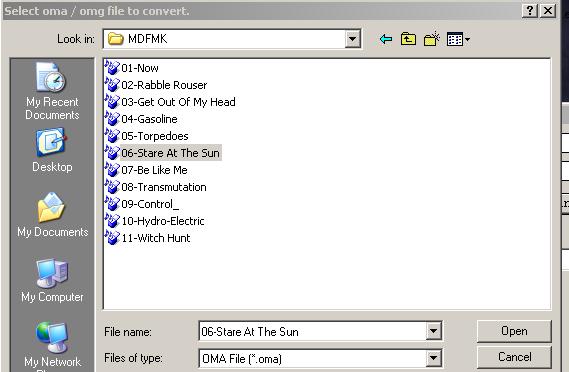This screenshot has height=372, width=569.
Task: Select the file name 04-Gasoline
Action: tap(149, 119)
